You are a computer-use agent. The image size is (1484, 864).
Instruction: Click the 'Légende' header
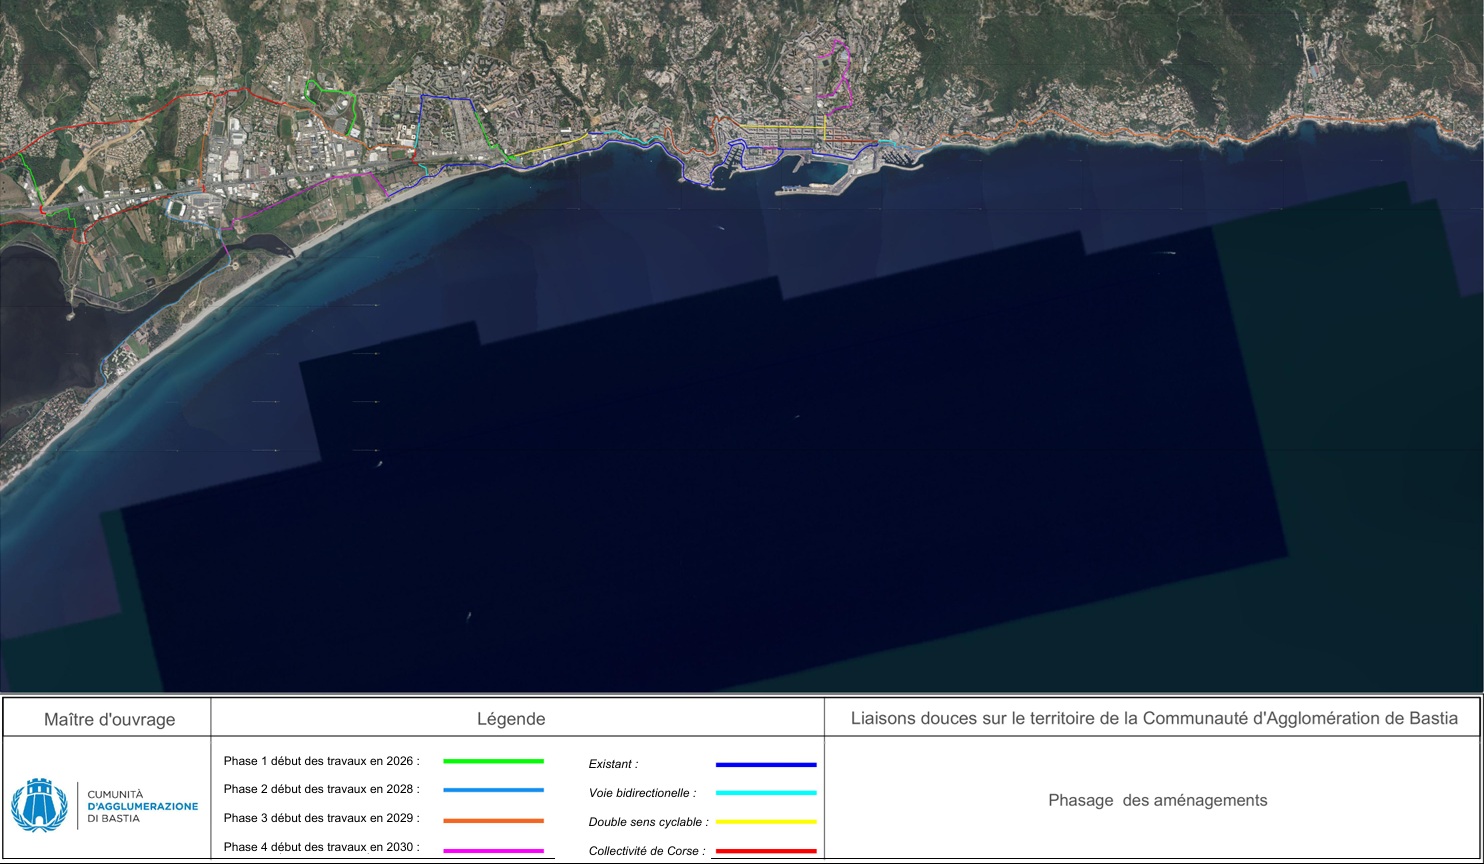click(x=511, y=719)
